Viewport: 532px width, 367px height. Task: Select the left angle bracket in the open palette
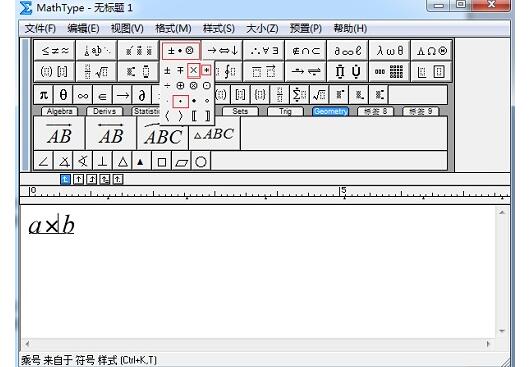pyautogui.click(x=167, y=116)
